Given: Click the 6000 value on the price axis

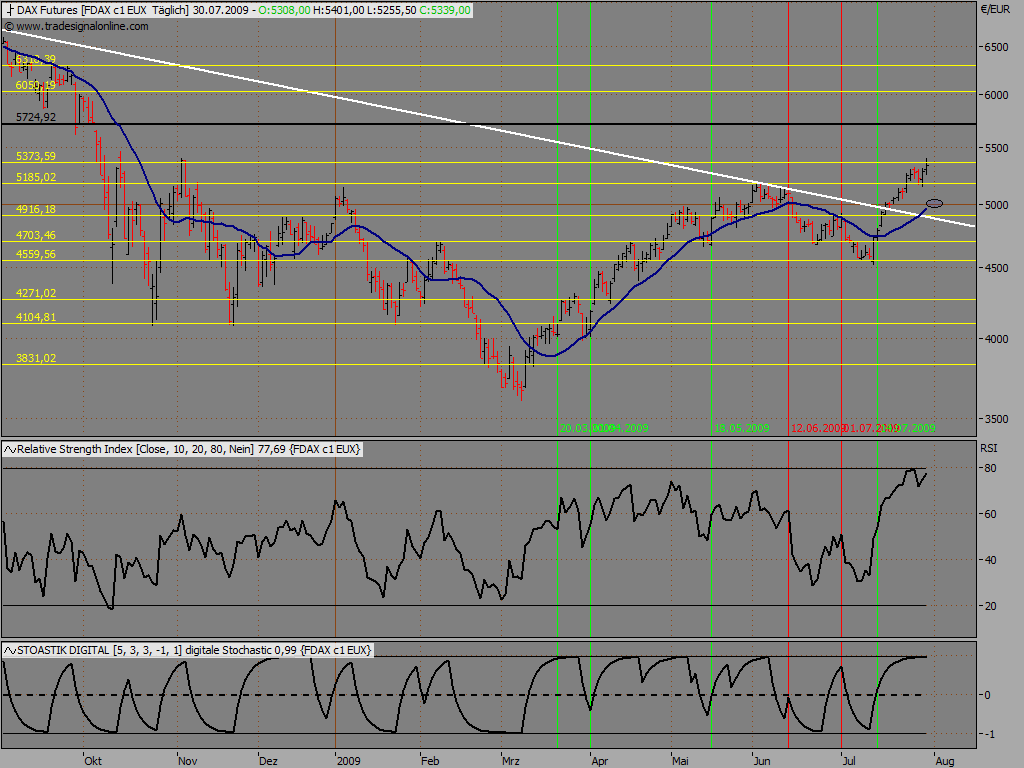Looking at the screenshot, I should [x=996, y=95].
